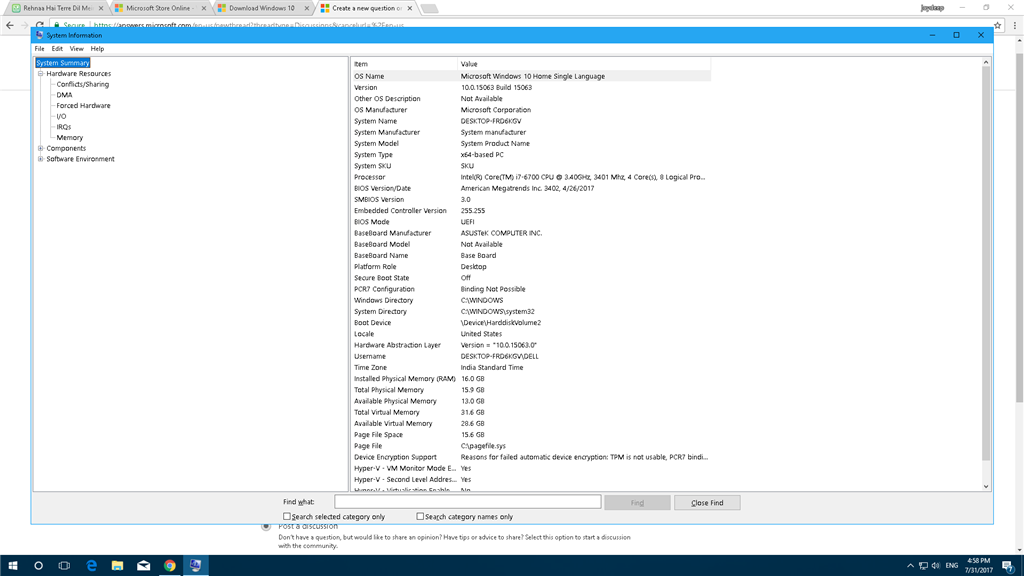Close the Create a new question tab
The image size is (1024, 576).
pos(409,8)
